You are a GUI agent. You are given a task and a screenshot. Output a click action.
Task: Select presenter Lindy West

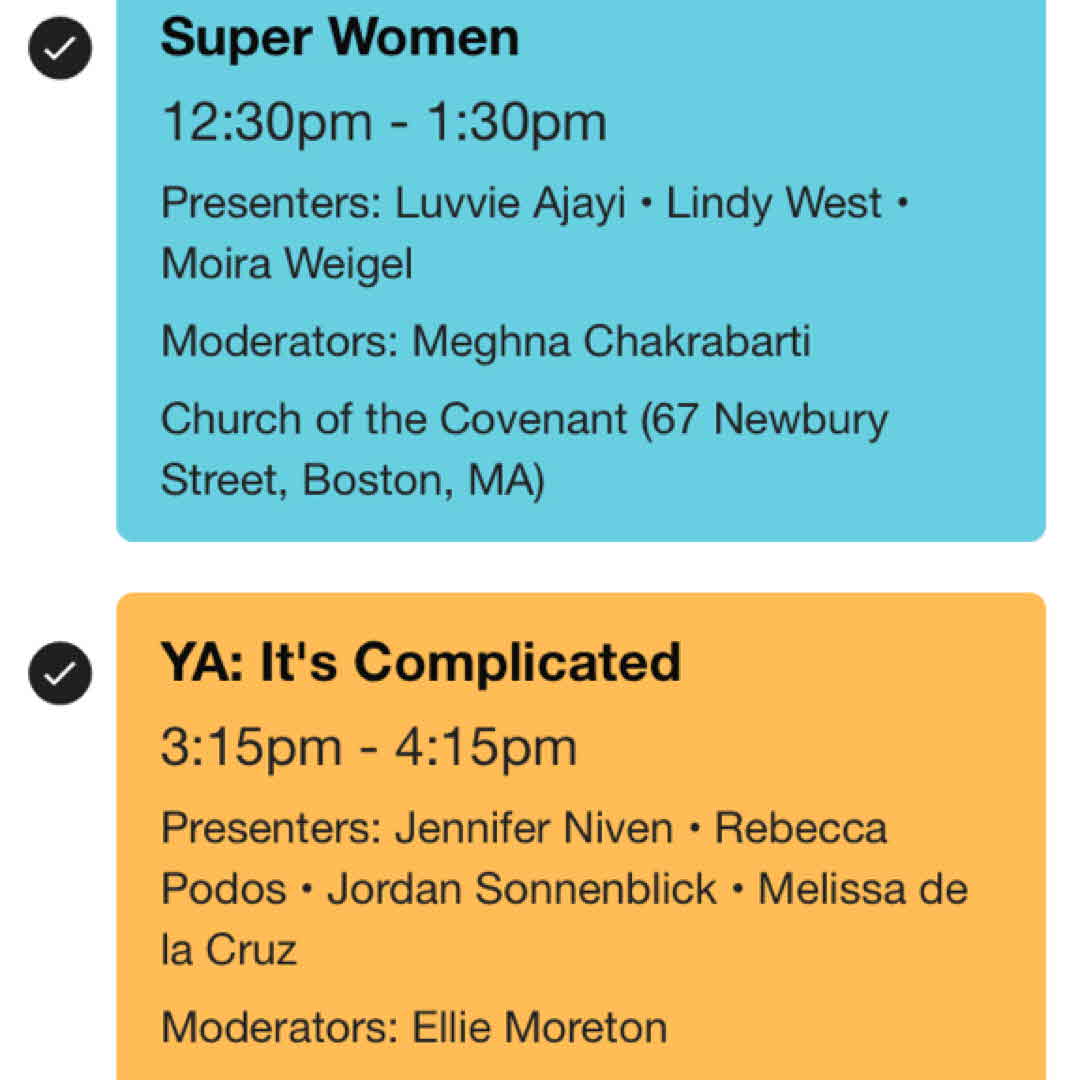click(x=774, y=204)
